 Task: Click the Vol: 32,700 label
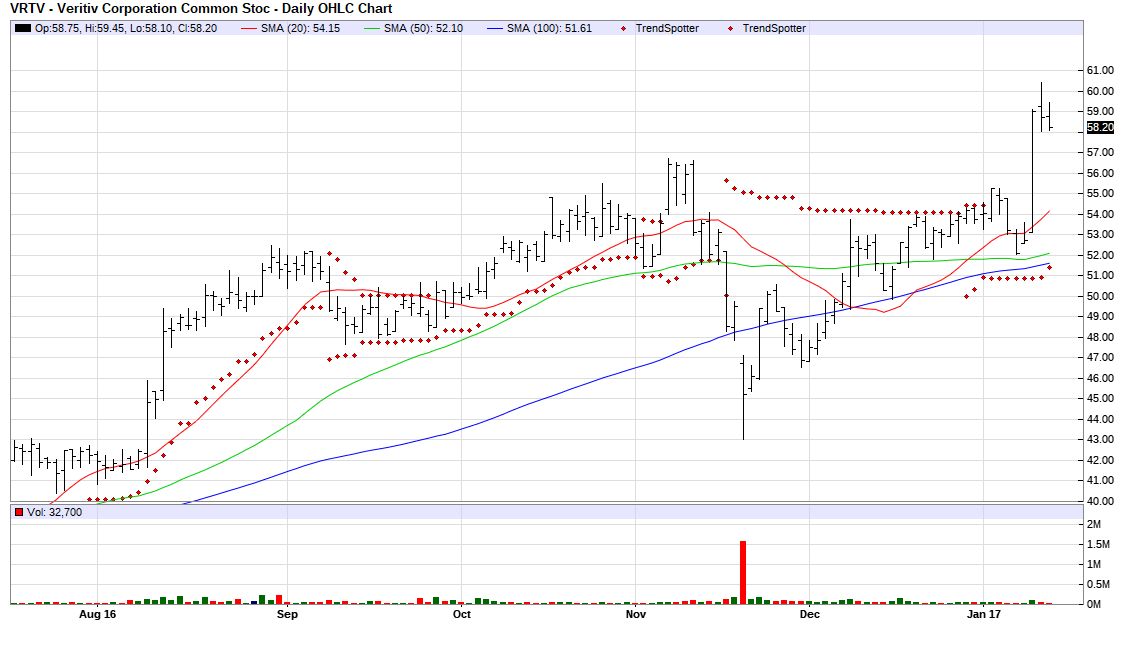[55, 512]
